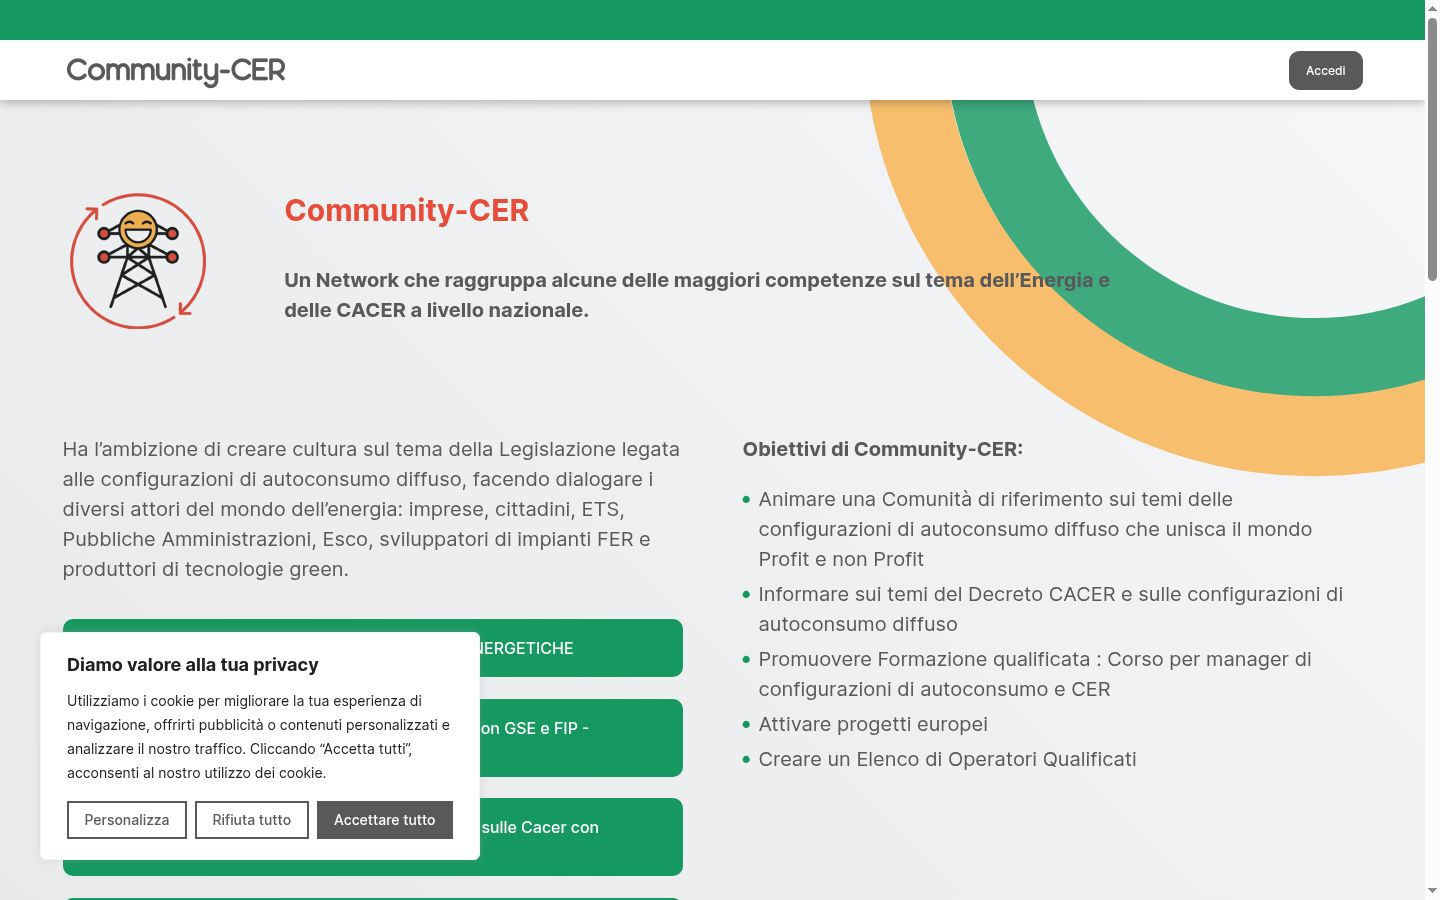The height and width of the screenshot is (900, 1440).
Task: Click the Community-CER site logo
Action: (176, 70)
